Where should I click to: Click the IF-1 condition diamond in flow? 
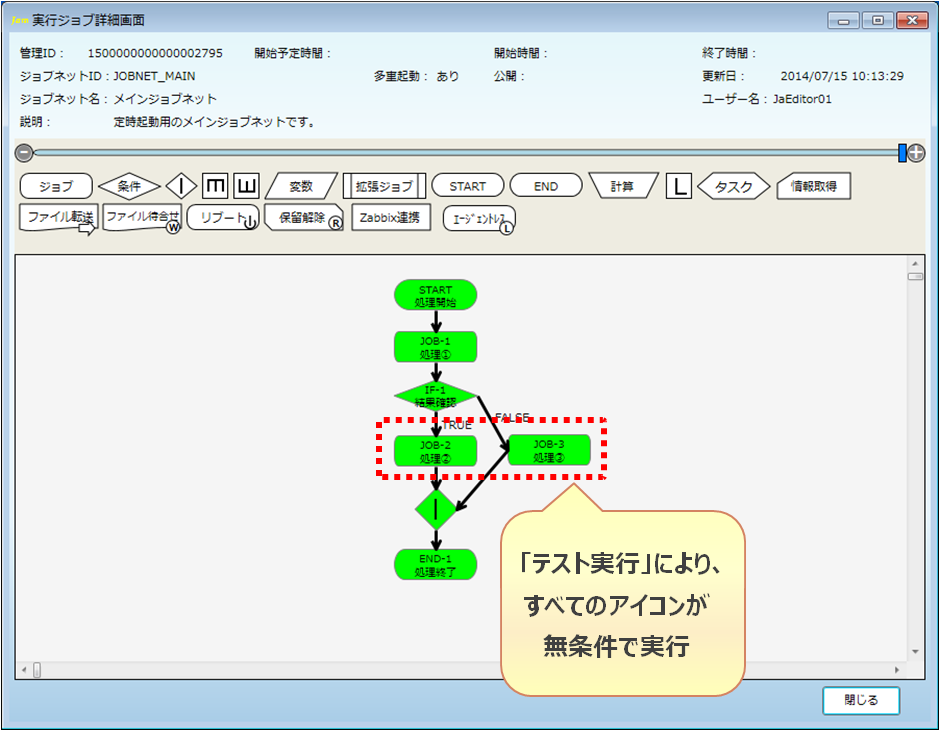click(x=435, y=396)
